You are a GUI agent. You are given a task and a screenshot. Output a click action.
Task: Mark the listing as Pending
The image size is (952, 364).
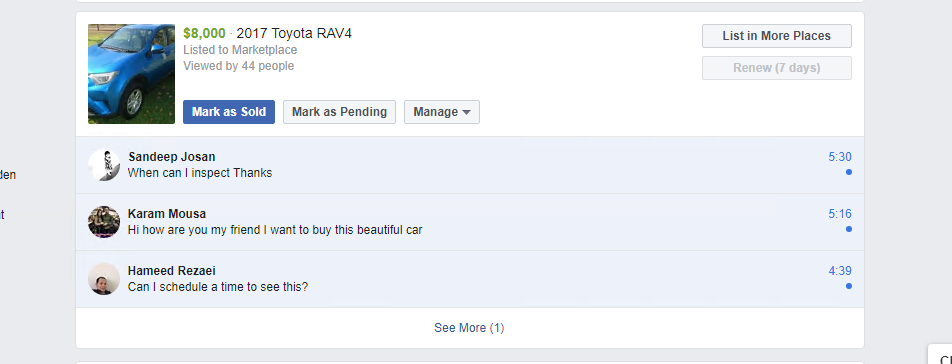click(x=339, y=112)
